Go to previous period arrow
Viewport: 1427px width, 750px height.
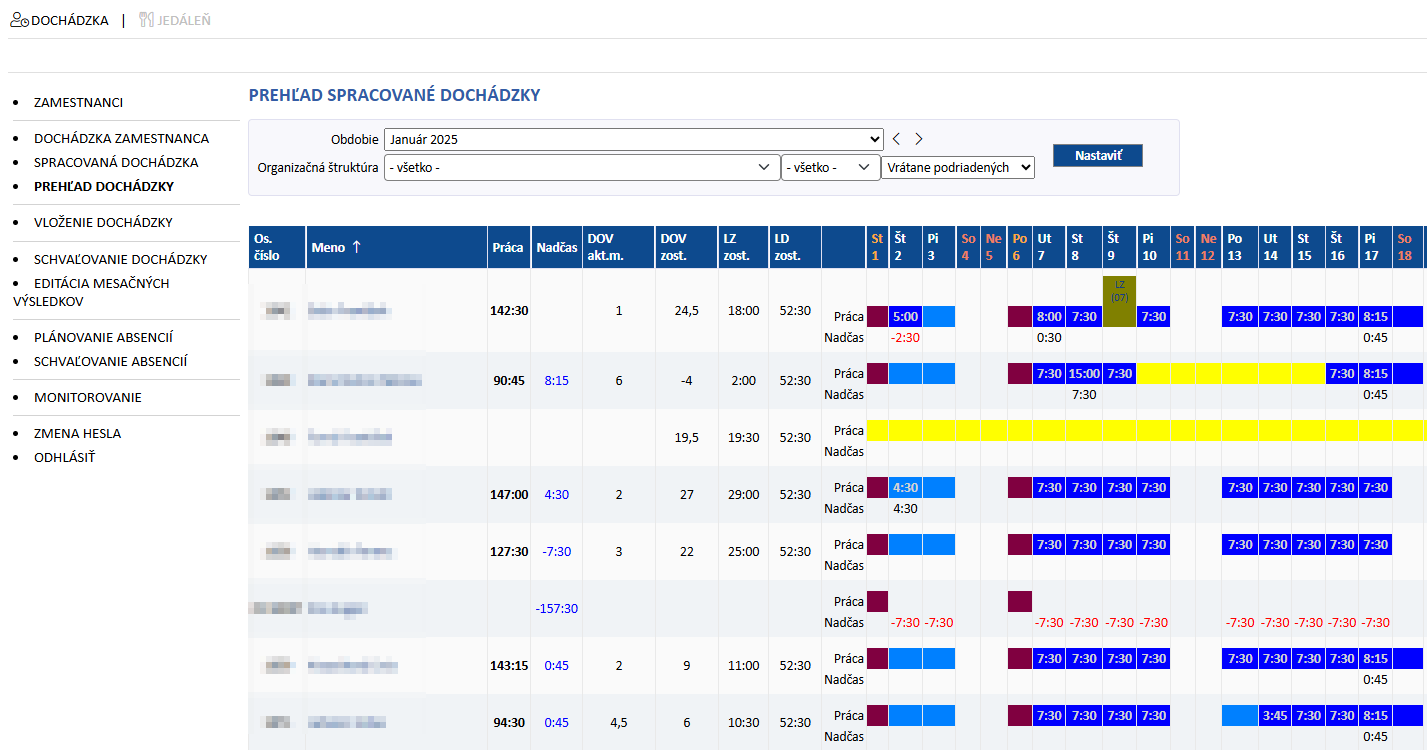pyautogui.click(x=897, y=139)
